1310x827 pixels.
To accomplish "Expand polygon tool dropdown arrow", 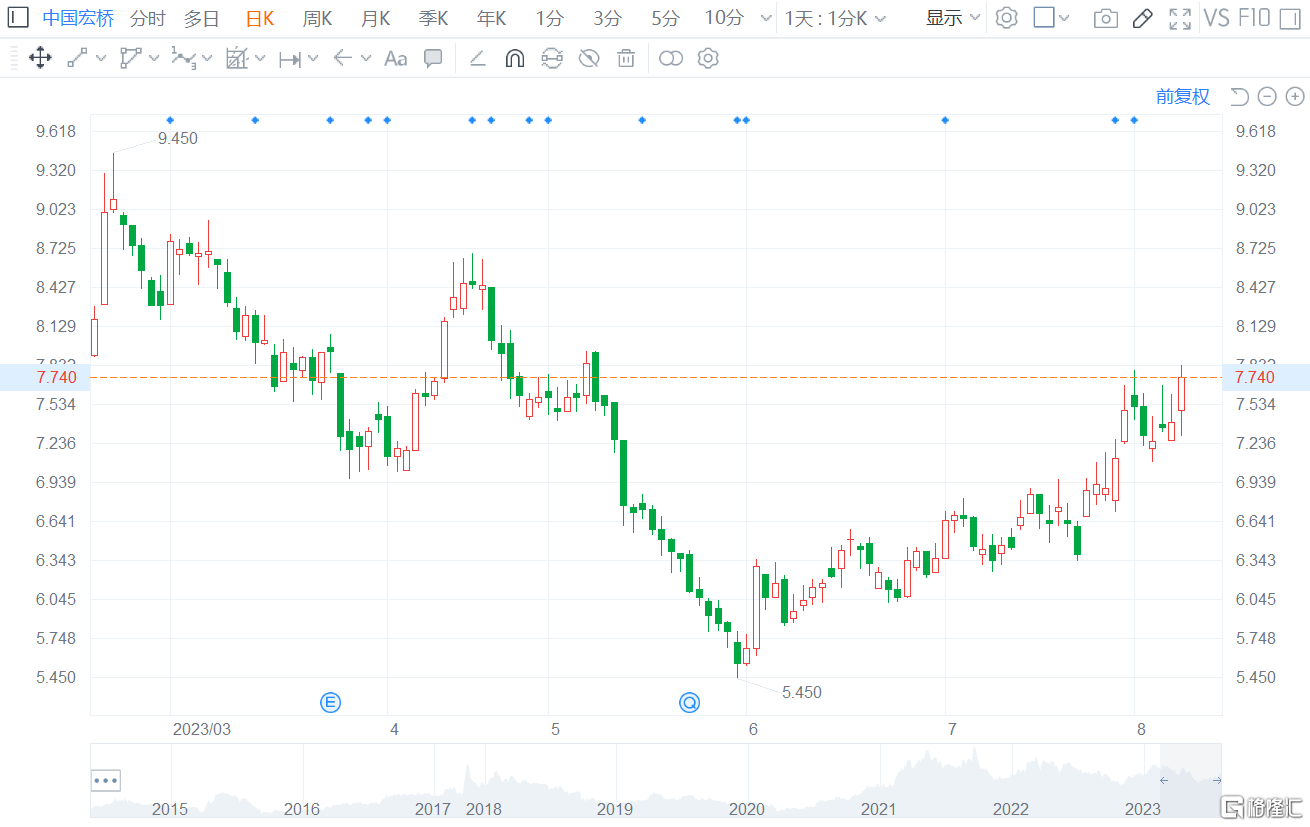I will pos(154,59).
